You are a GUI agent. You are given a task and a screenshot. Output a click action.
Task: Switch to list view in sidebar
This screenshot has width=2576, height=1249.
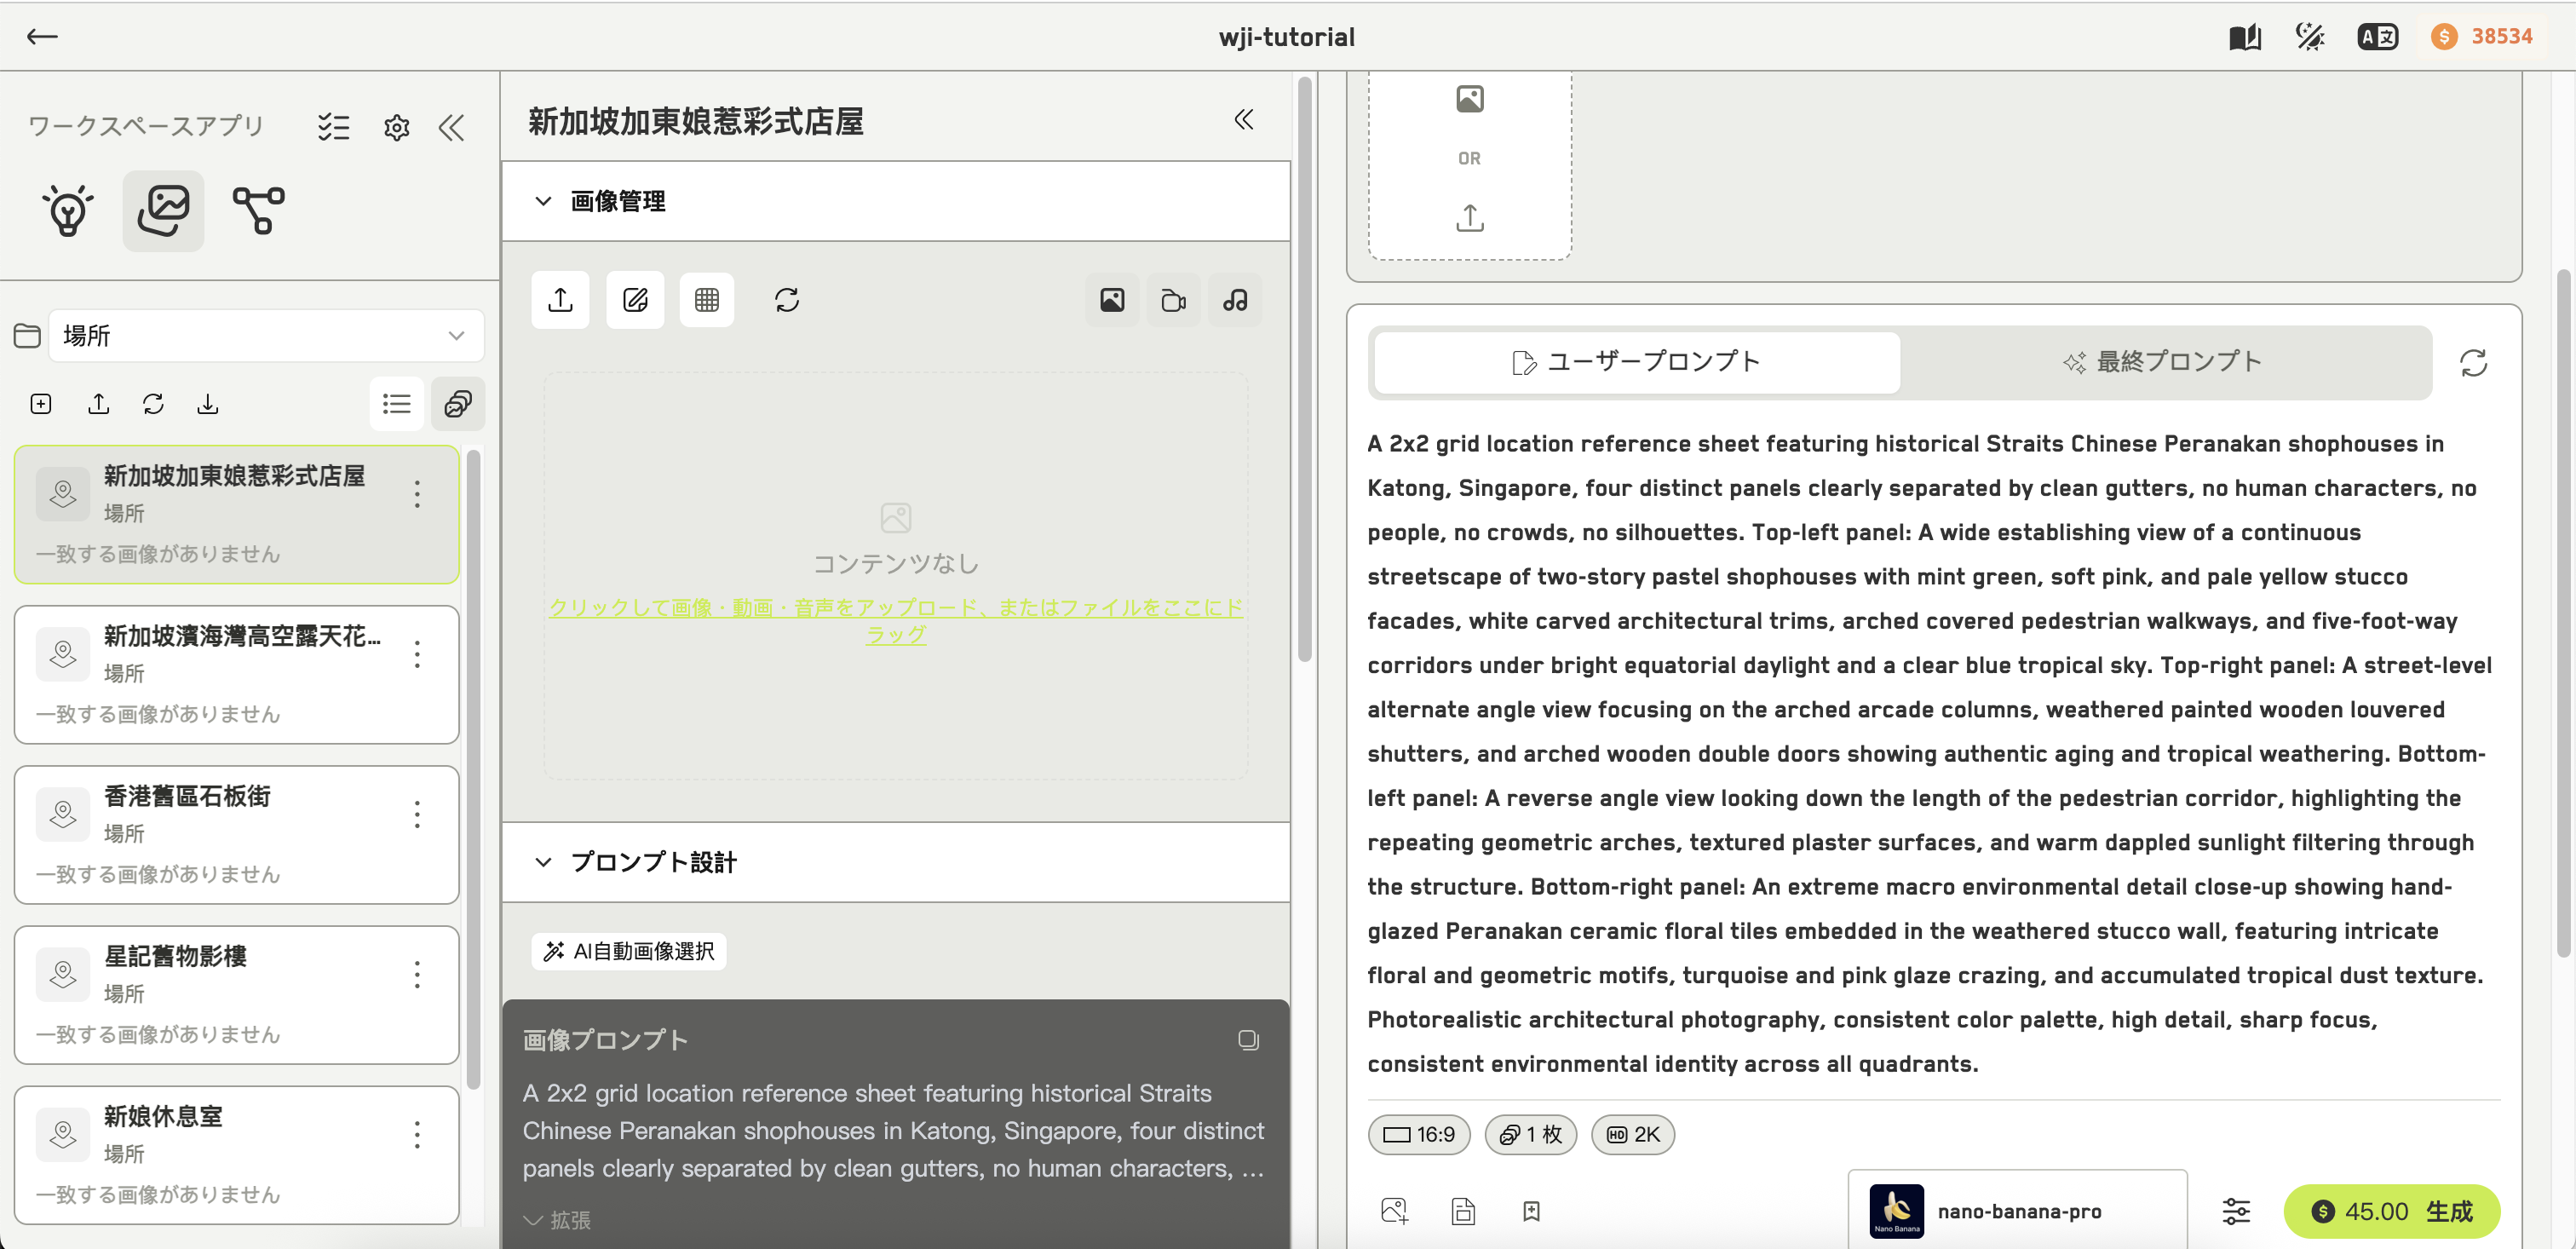coord(397,404)
